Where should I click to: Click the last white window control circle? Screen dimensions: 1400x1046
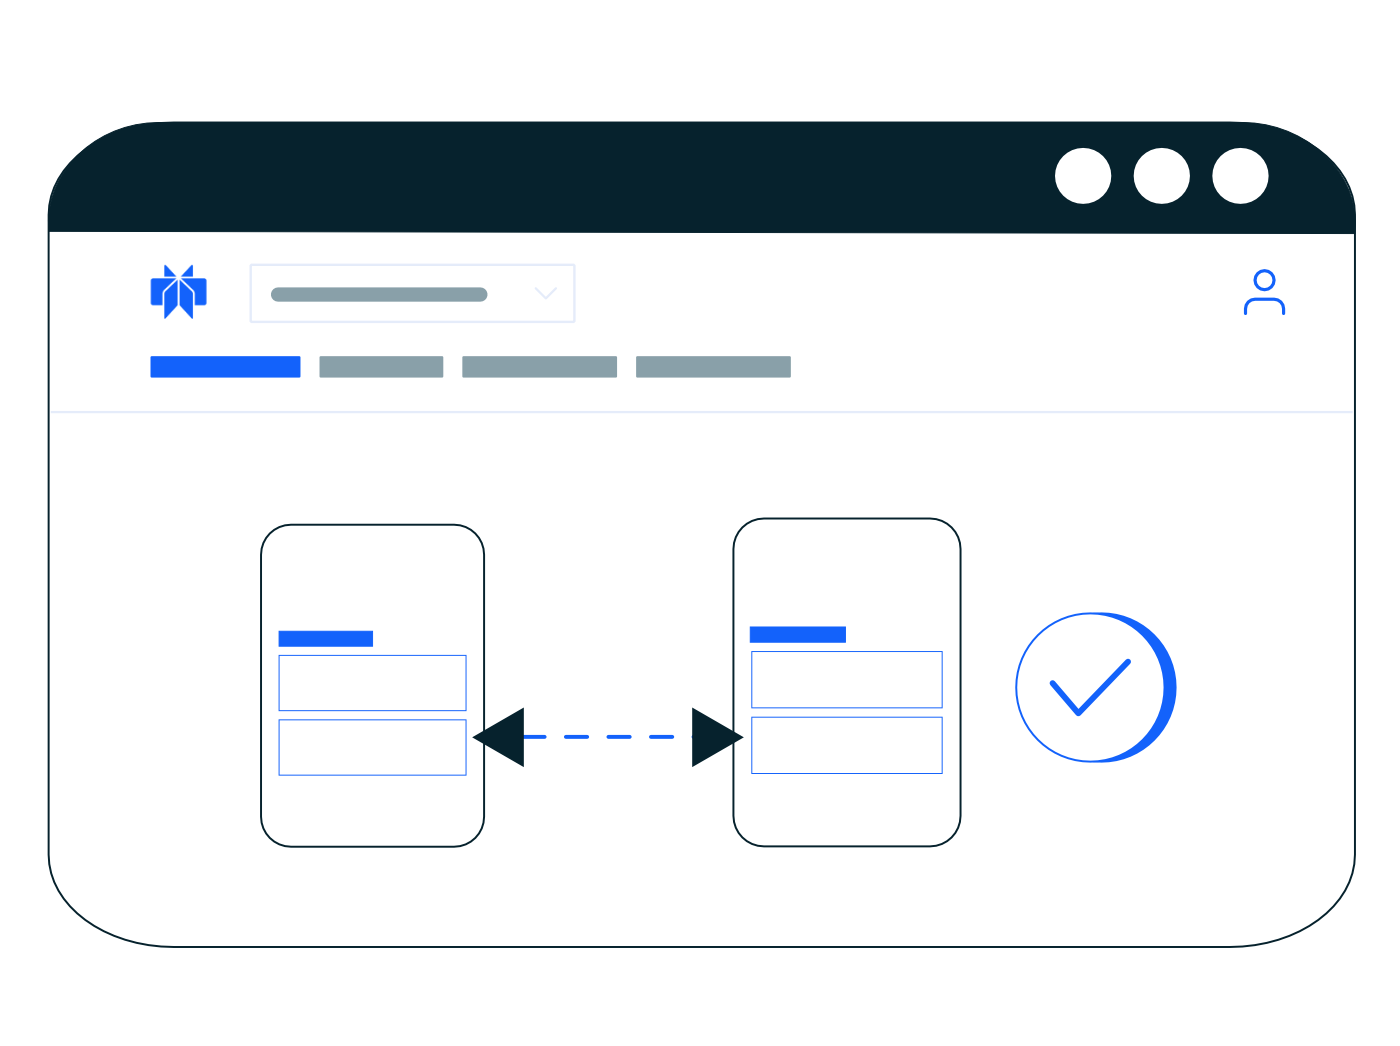(1241, 176)
